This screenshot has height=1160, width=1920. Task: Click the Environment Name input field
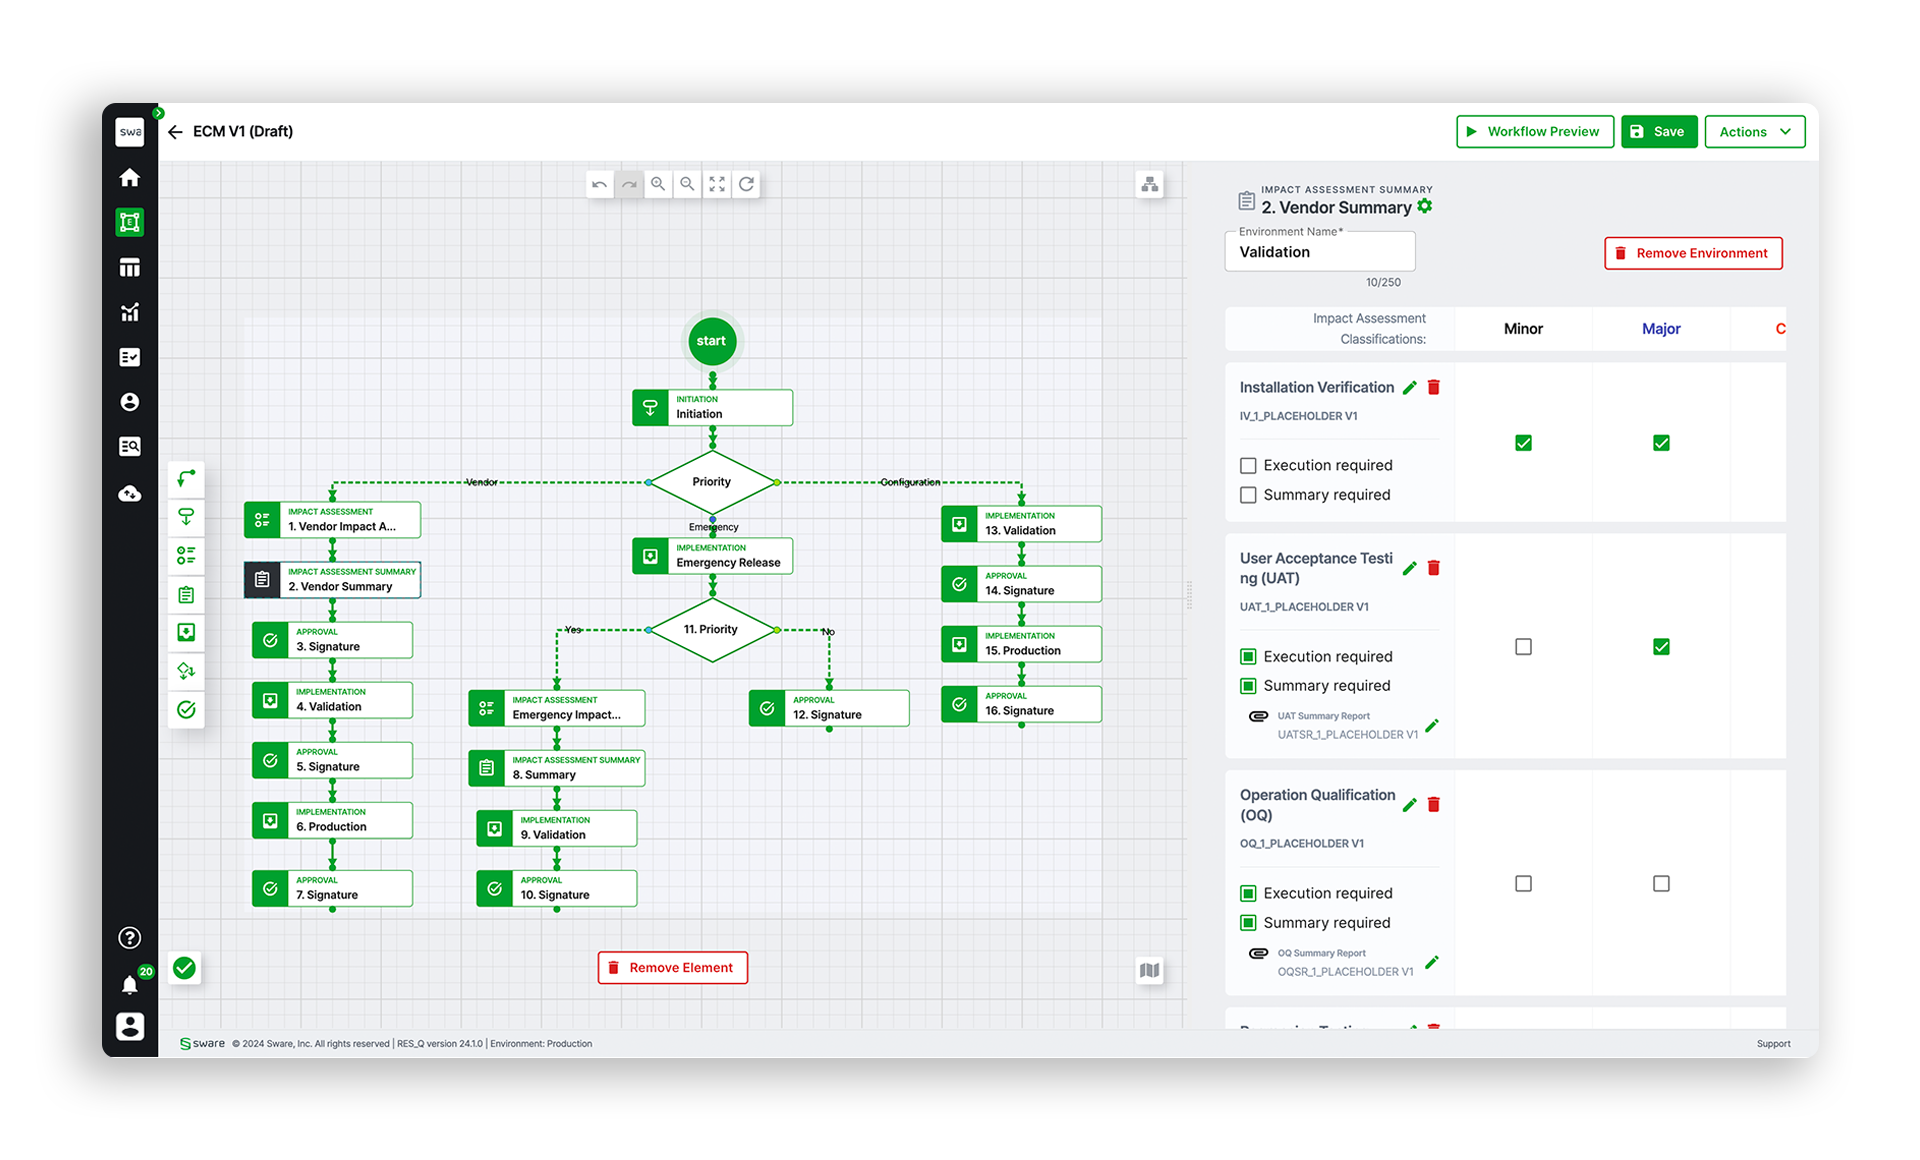pyautogui.click(x=1320, y=252)
